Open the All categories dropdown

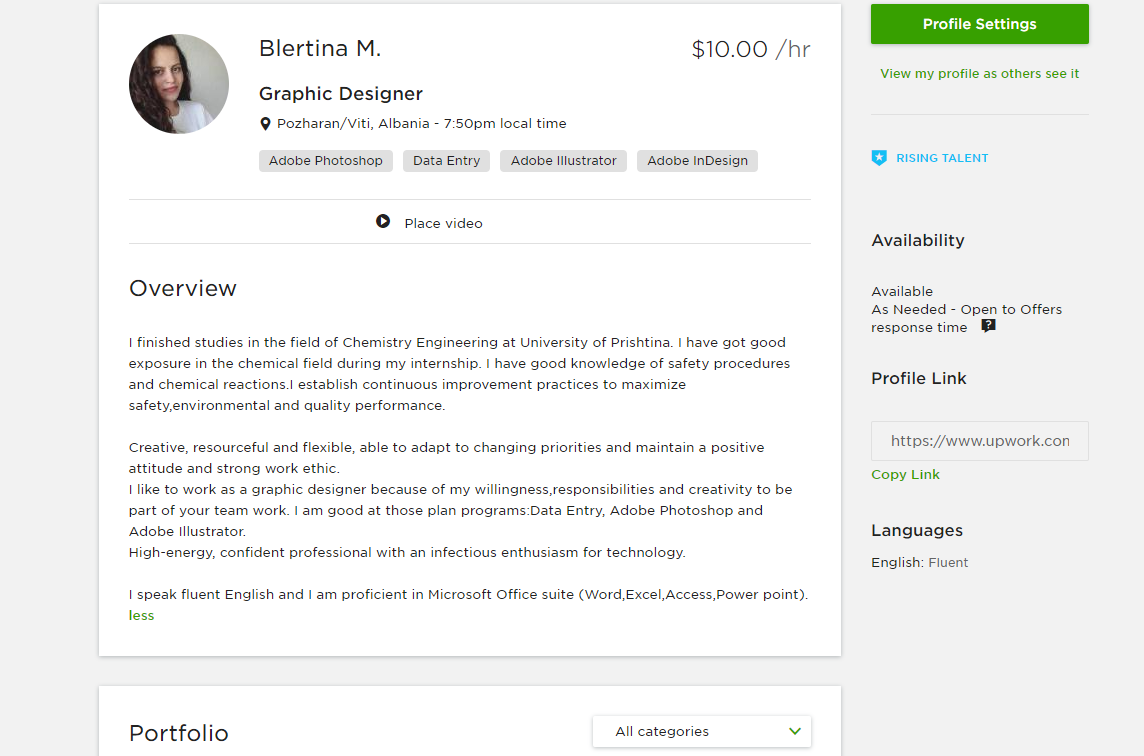702,731
